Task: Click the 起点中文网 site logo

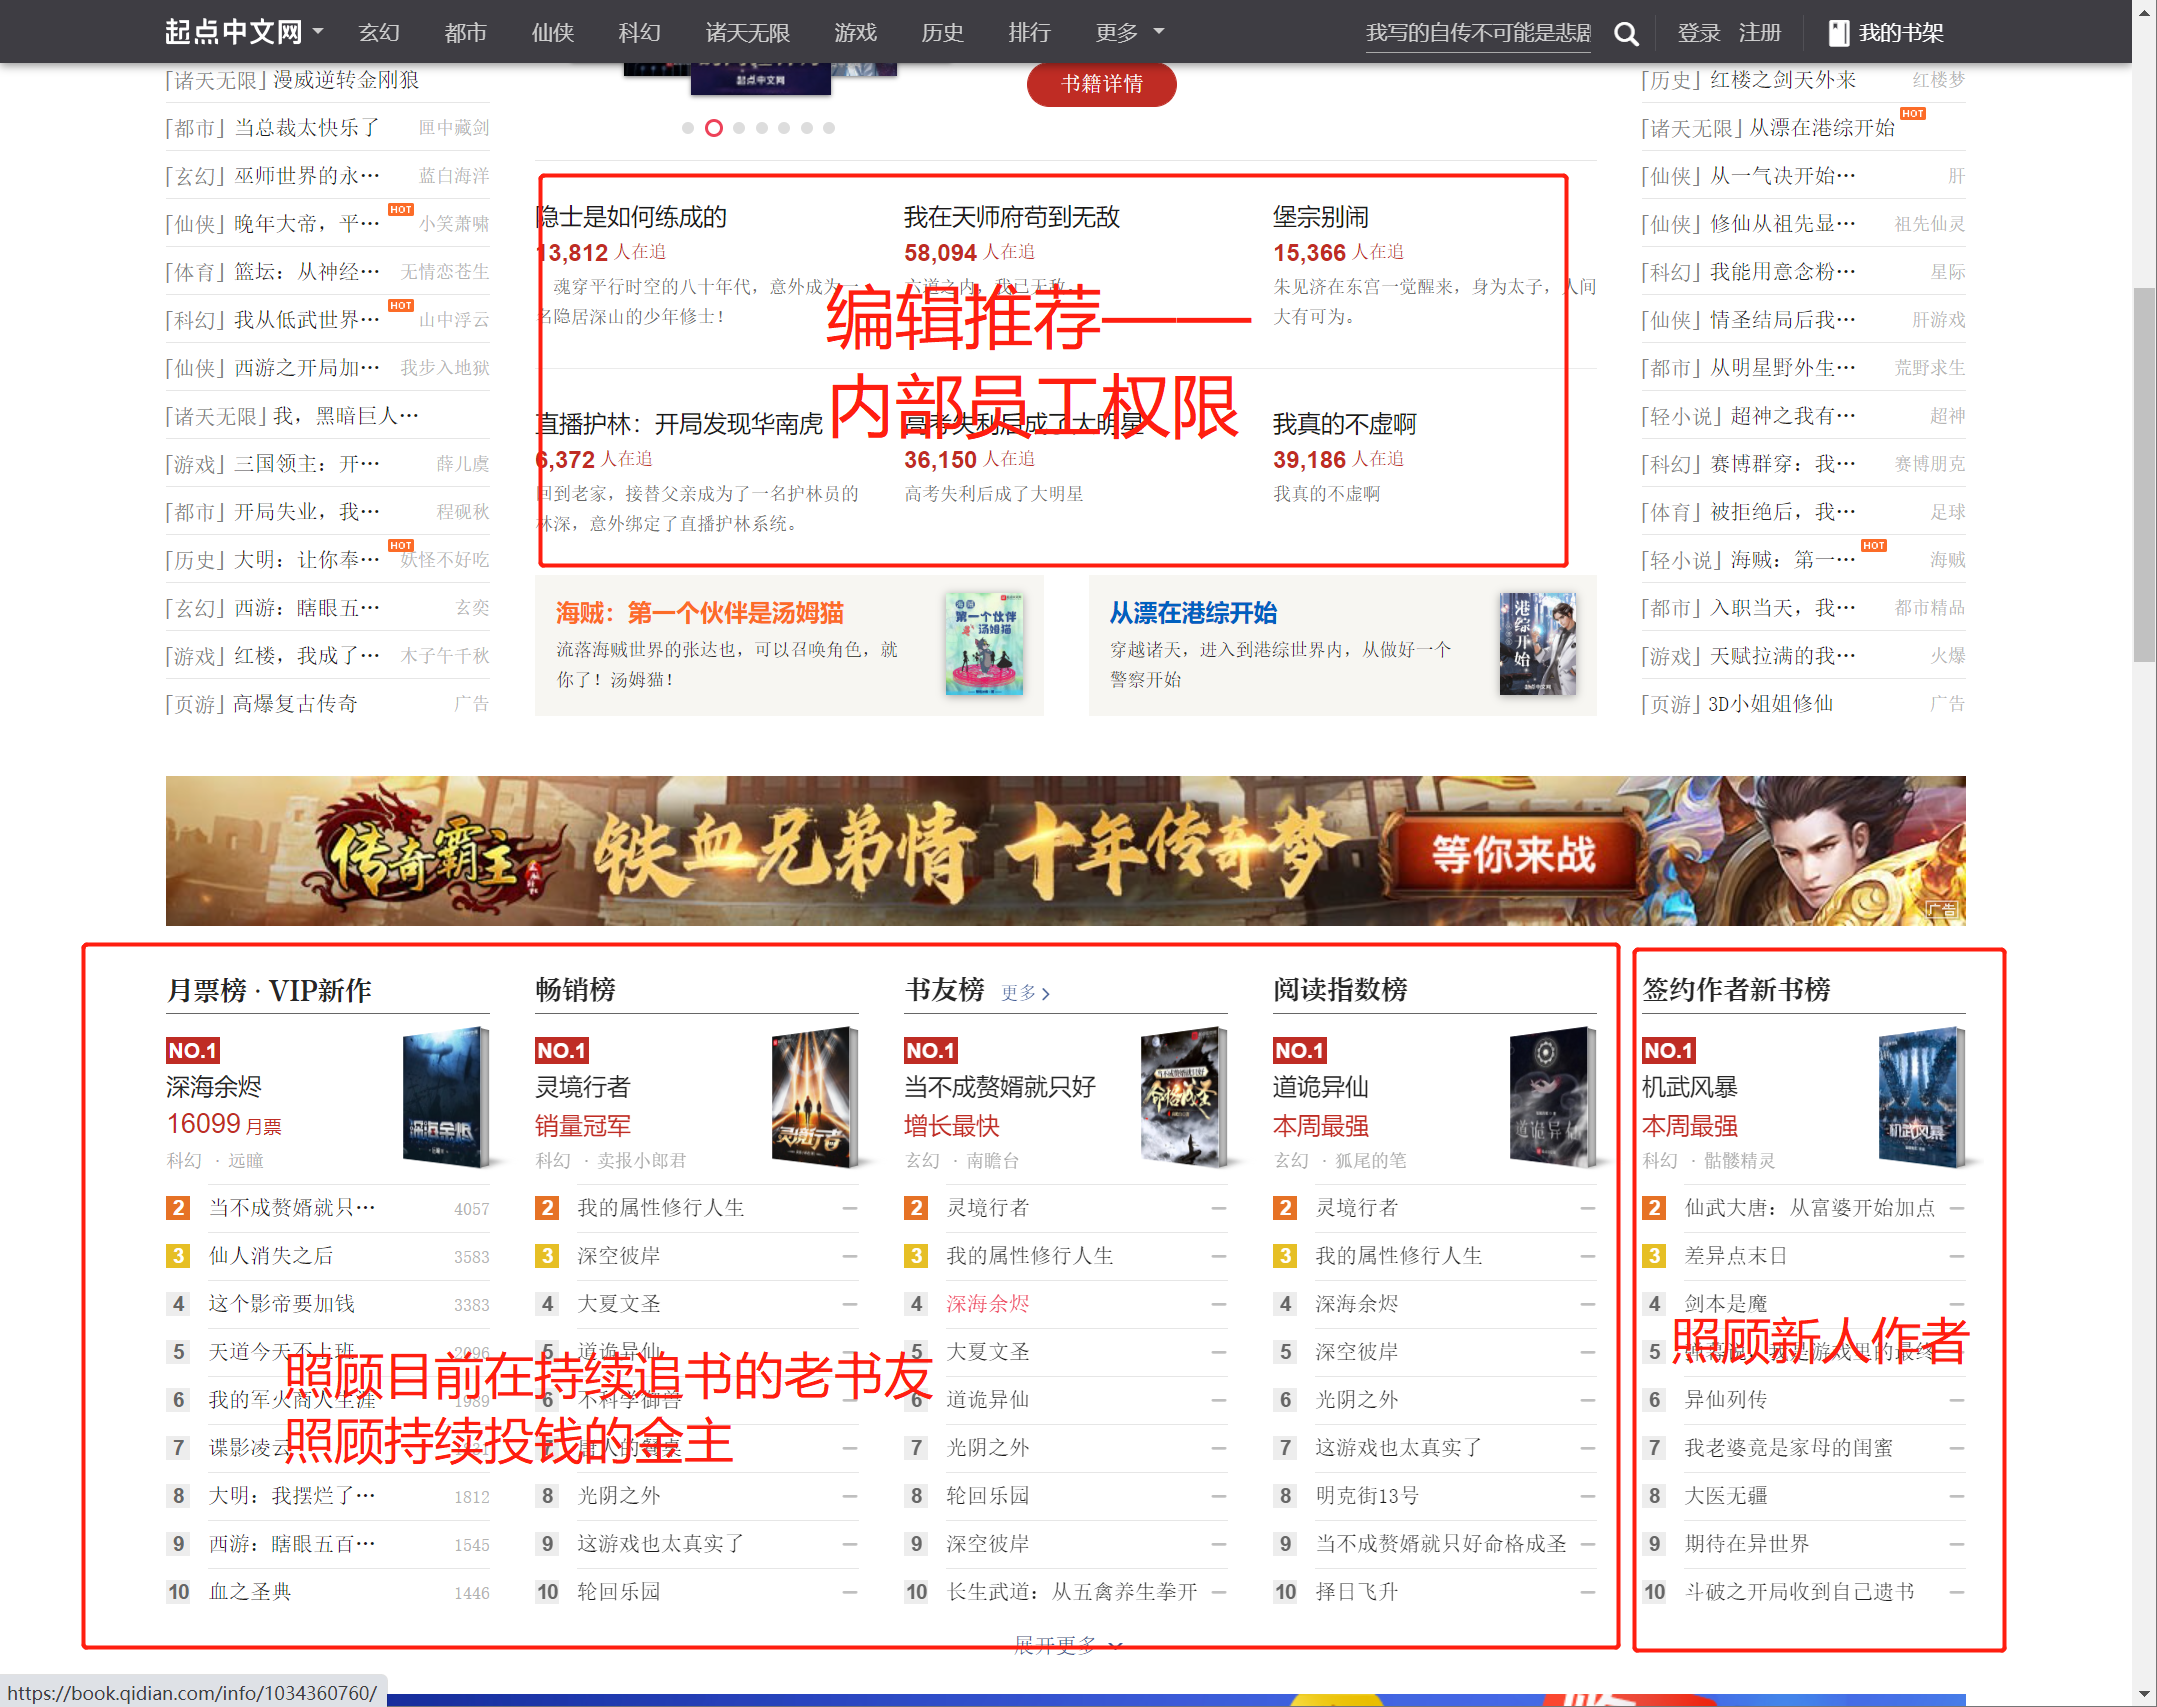Action: (232, 30)
